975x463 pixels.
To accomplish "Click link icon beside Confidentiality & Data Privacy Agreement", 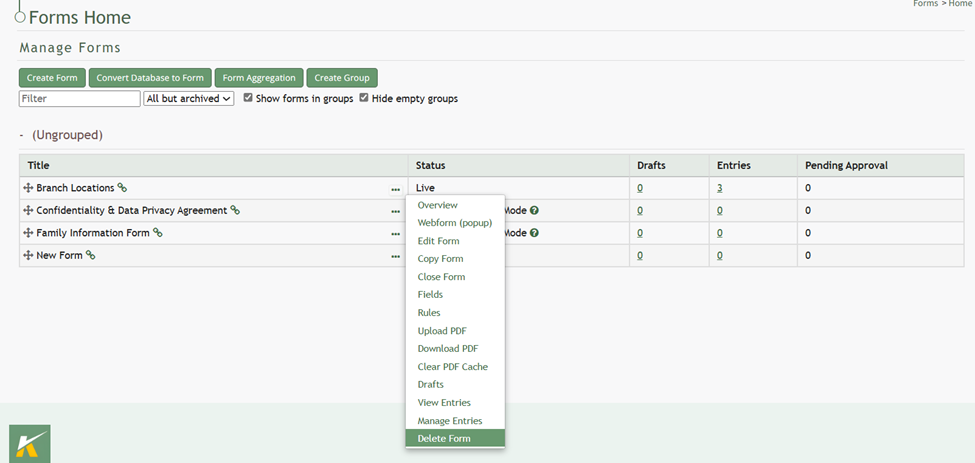I will click(236, 211).
